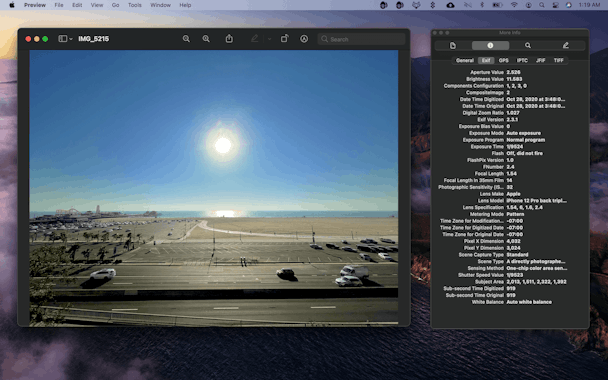Open the Annotations inspector pencil icon
This screenshot has height=380, width=608.
(x=565, y=46)
